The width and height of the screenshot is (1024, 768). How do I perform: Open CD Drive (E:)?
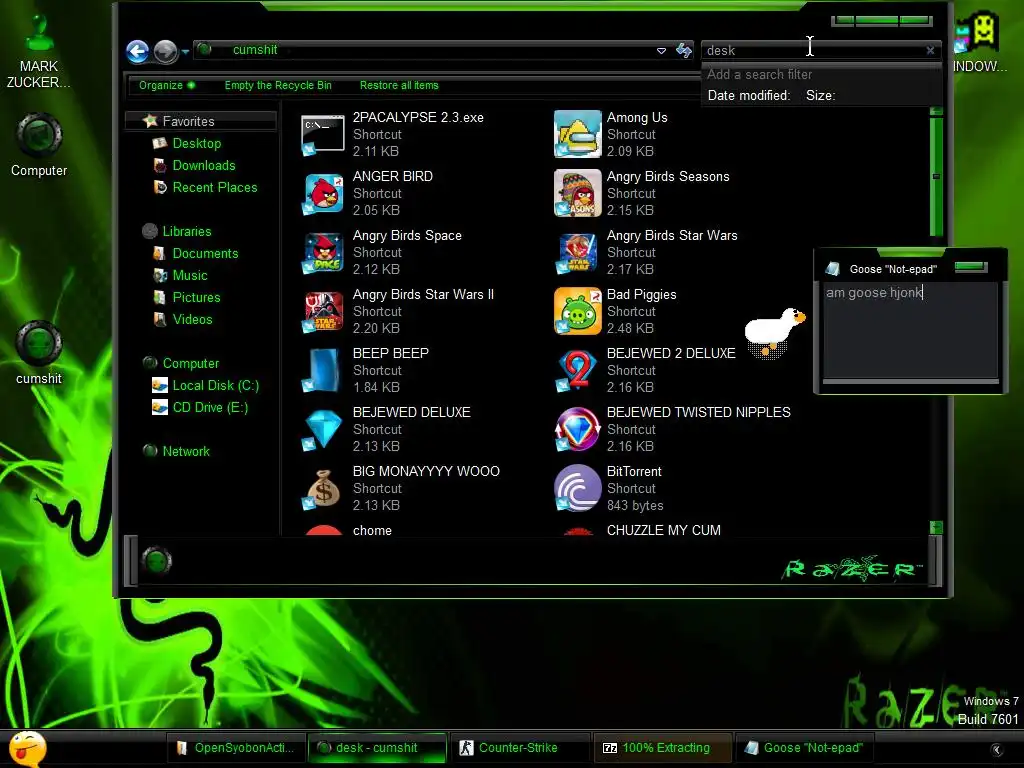[x=210, y=408]
